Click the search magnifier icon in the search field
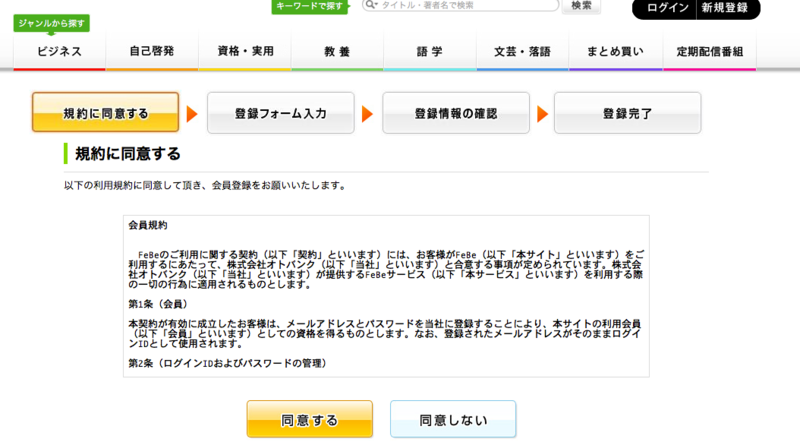 click(x=371, y=5)
